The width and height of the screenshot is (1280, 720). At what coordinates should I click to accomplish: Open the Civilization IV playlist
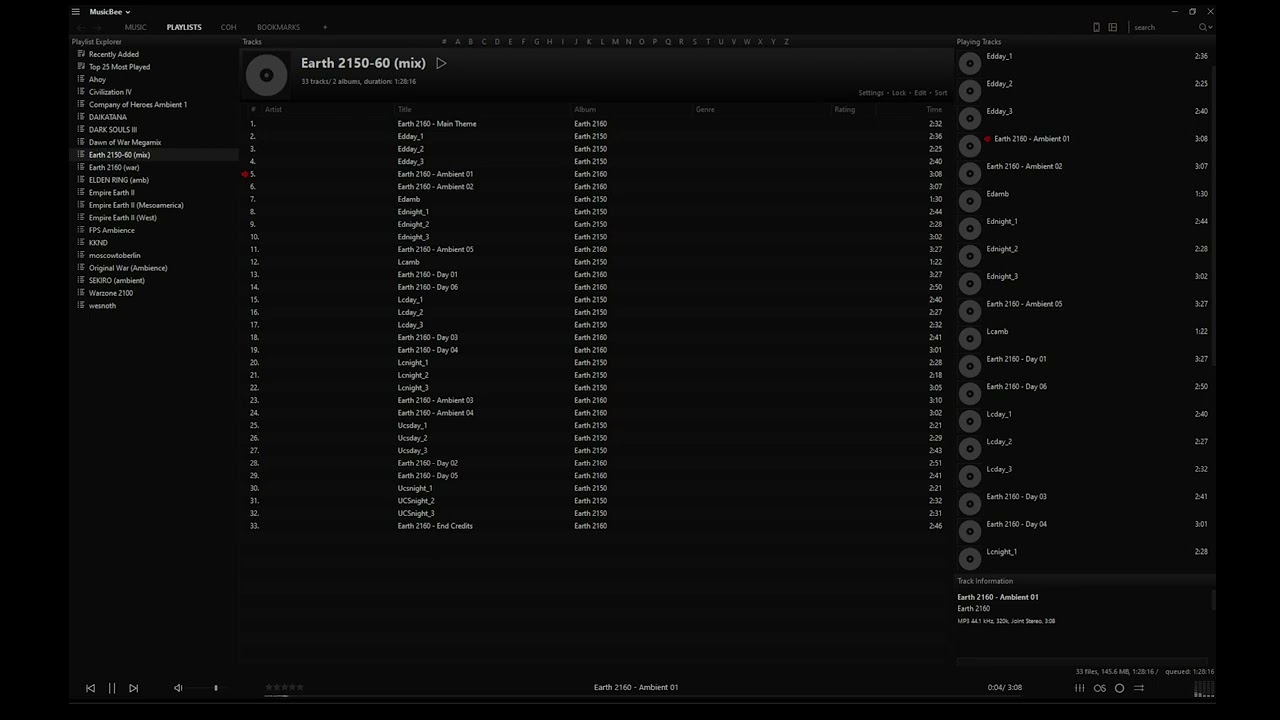tap(110, 92)
